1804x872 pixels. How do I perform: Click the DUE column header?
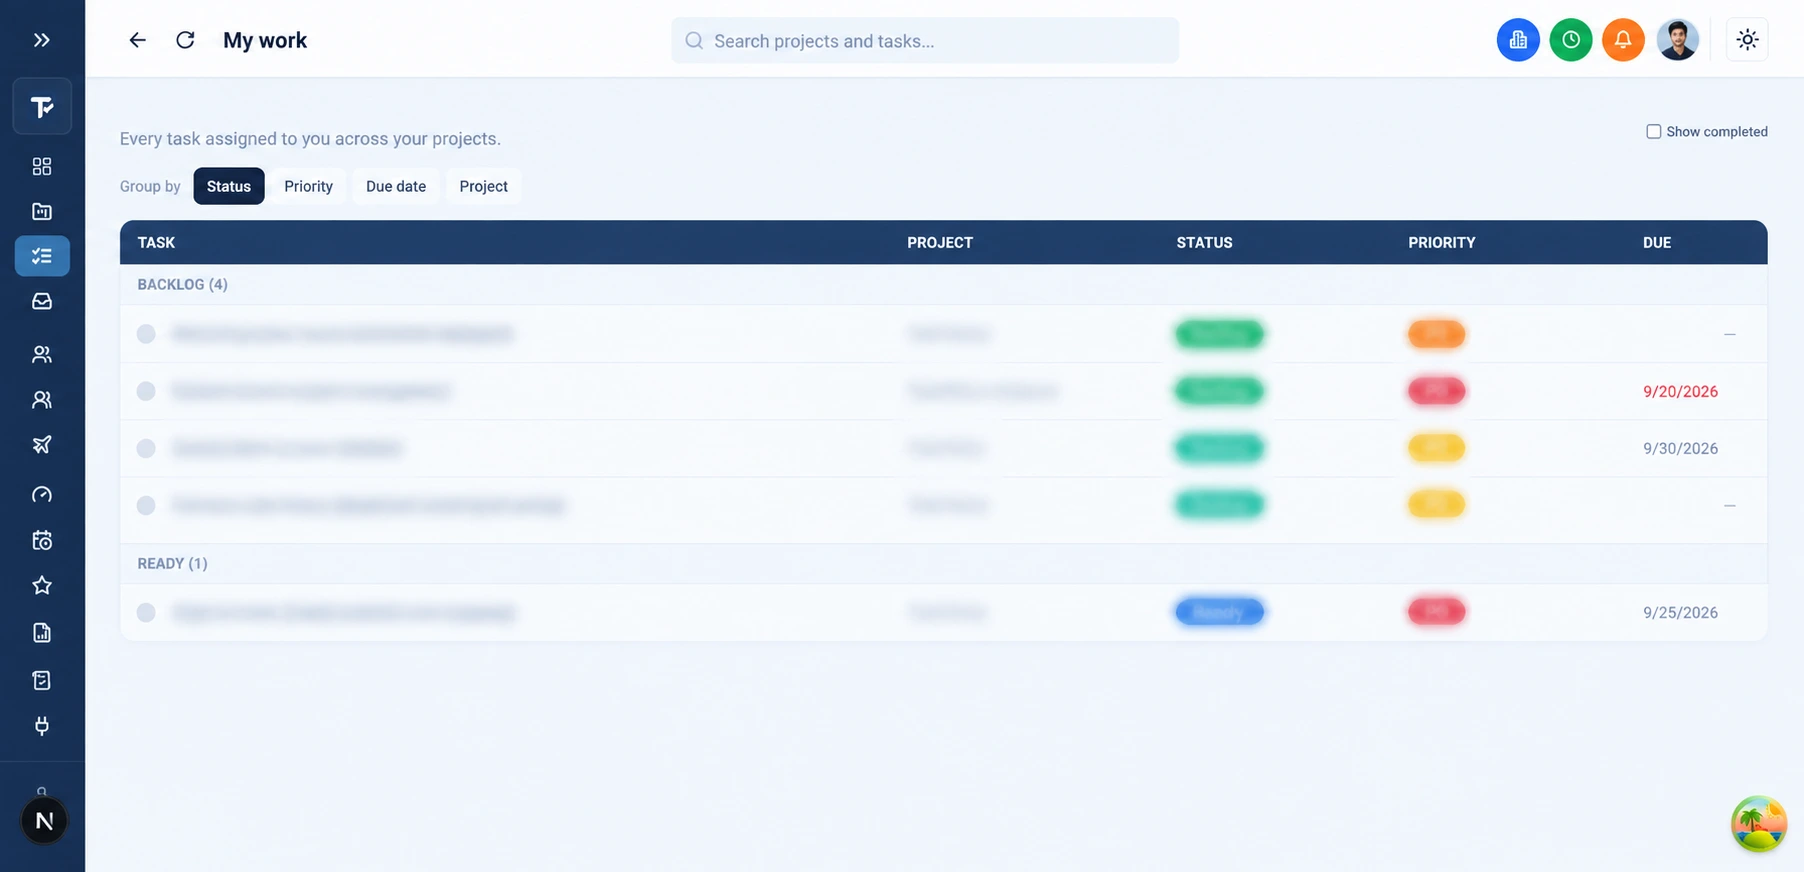point(1657,243)
